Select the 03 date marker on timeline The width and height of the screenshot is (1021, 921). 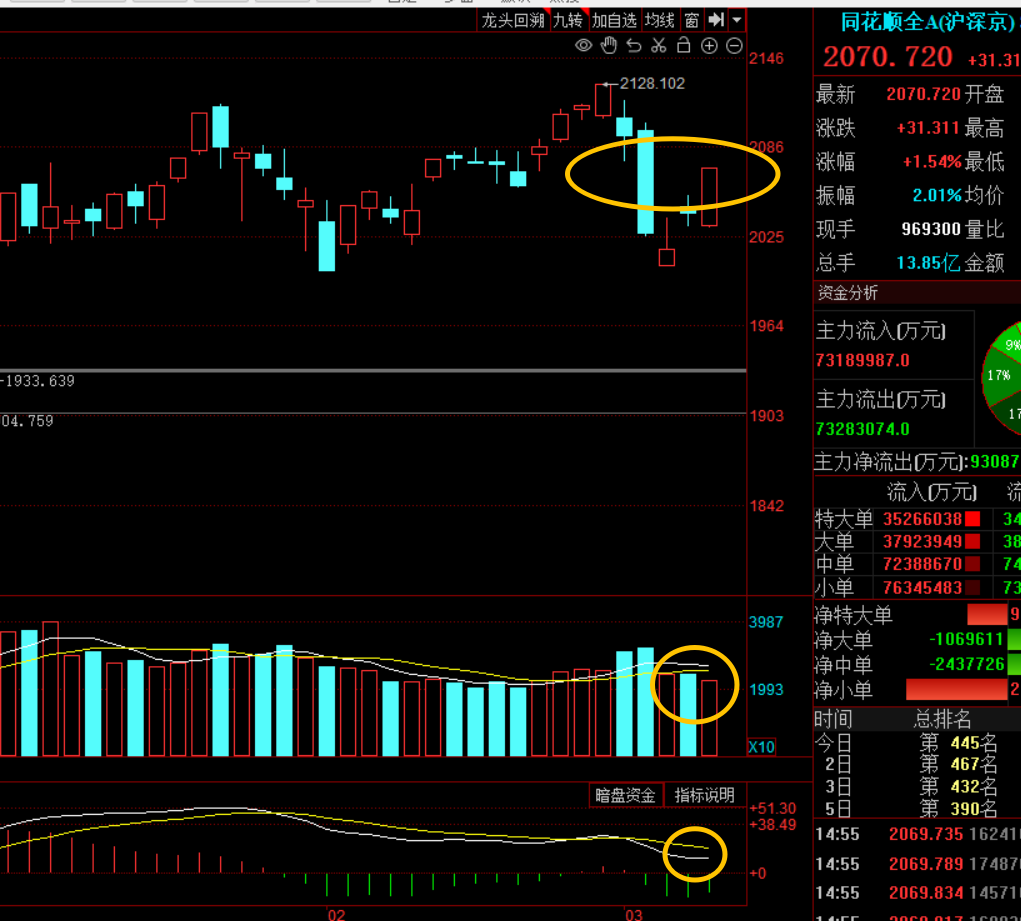(634, 914)
